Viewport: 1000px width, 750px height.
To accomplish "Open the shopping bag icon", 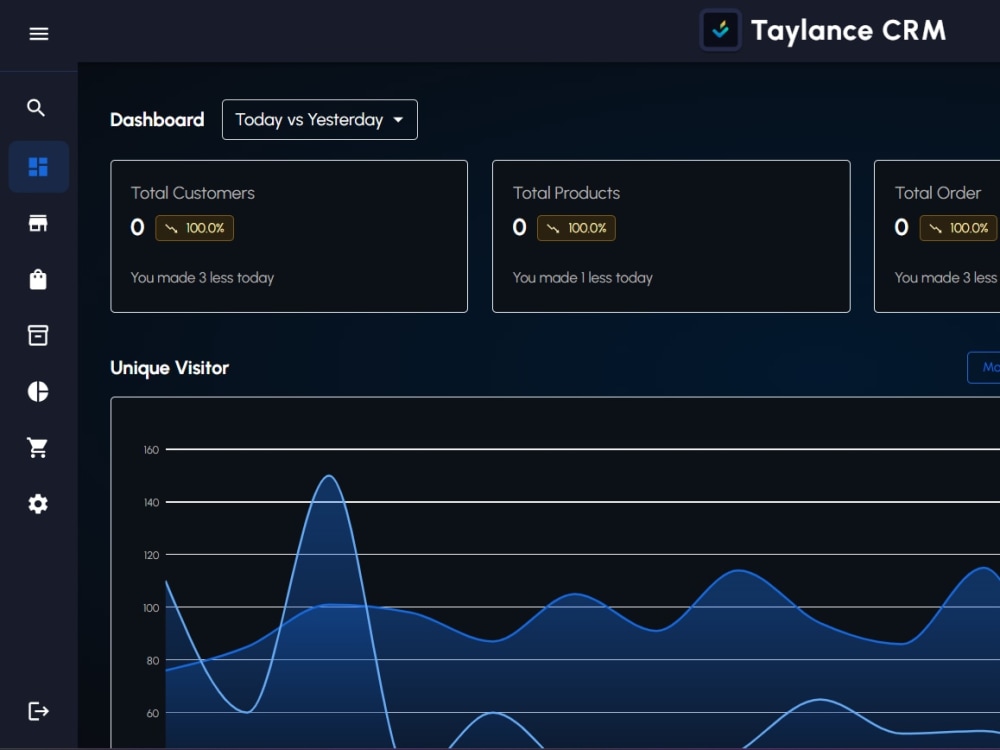I will [38, 279].
